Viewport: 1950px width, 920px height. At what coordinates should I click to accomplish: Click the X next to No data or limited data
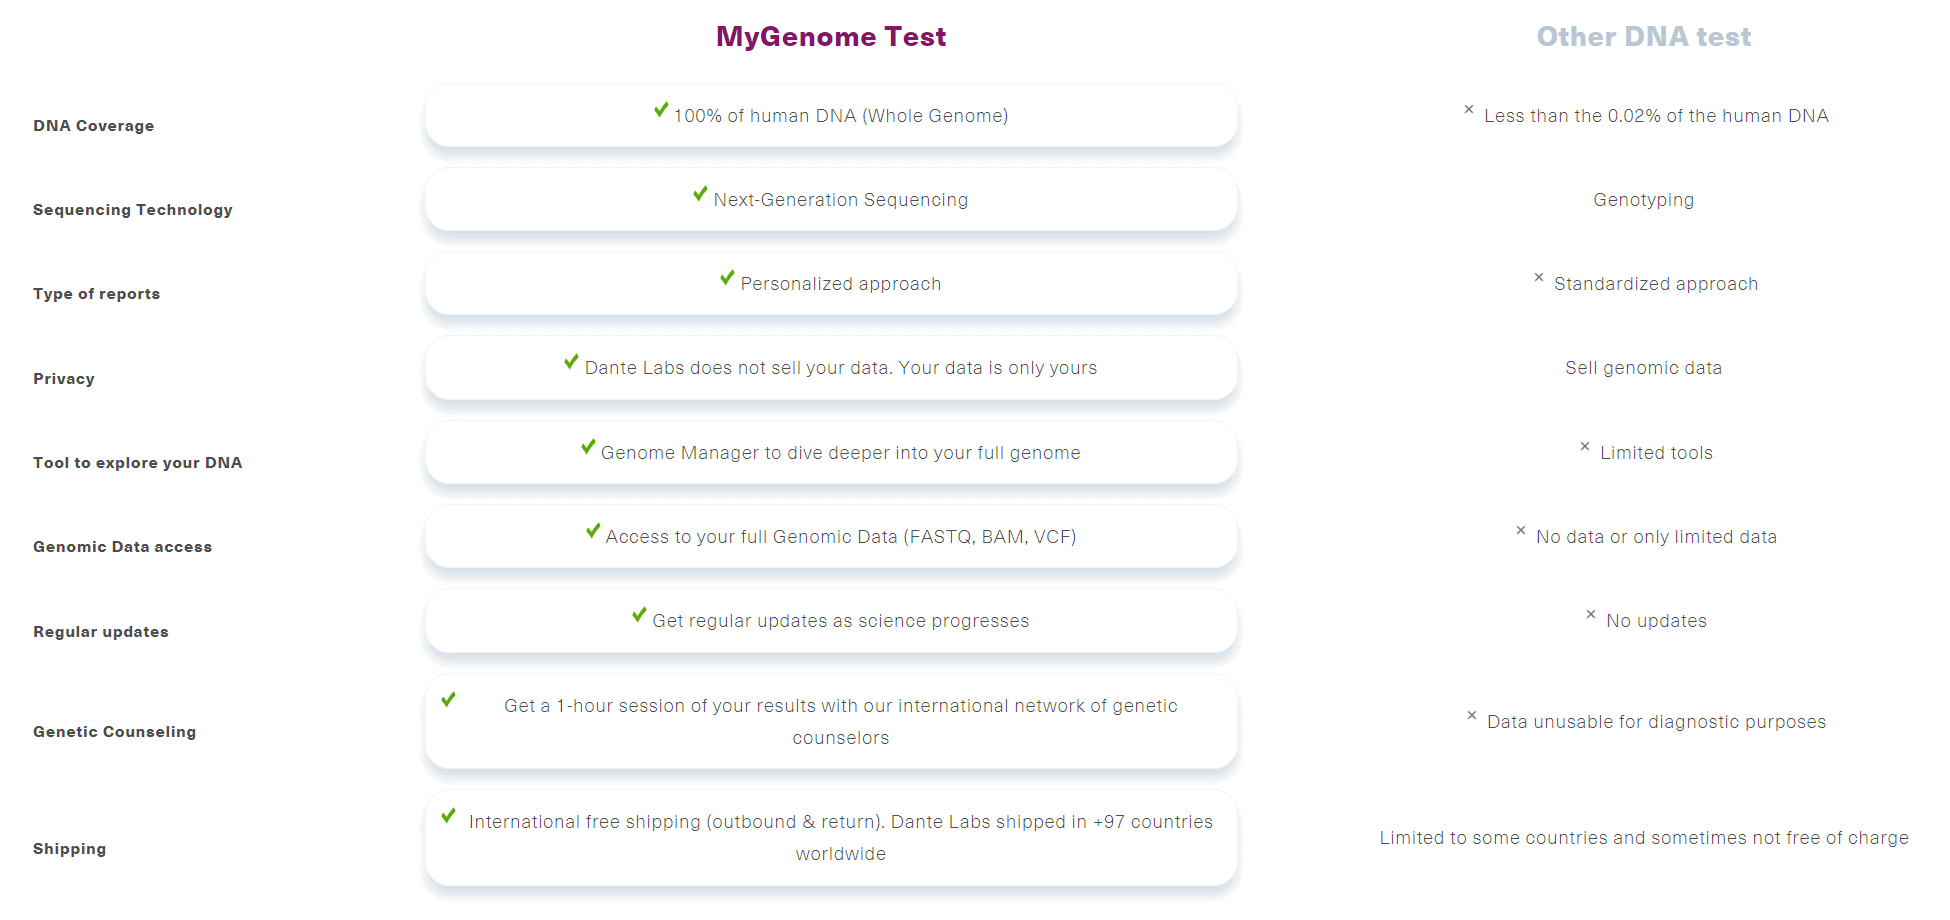(1521, 531)
